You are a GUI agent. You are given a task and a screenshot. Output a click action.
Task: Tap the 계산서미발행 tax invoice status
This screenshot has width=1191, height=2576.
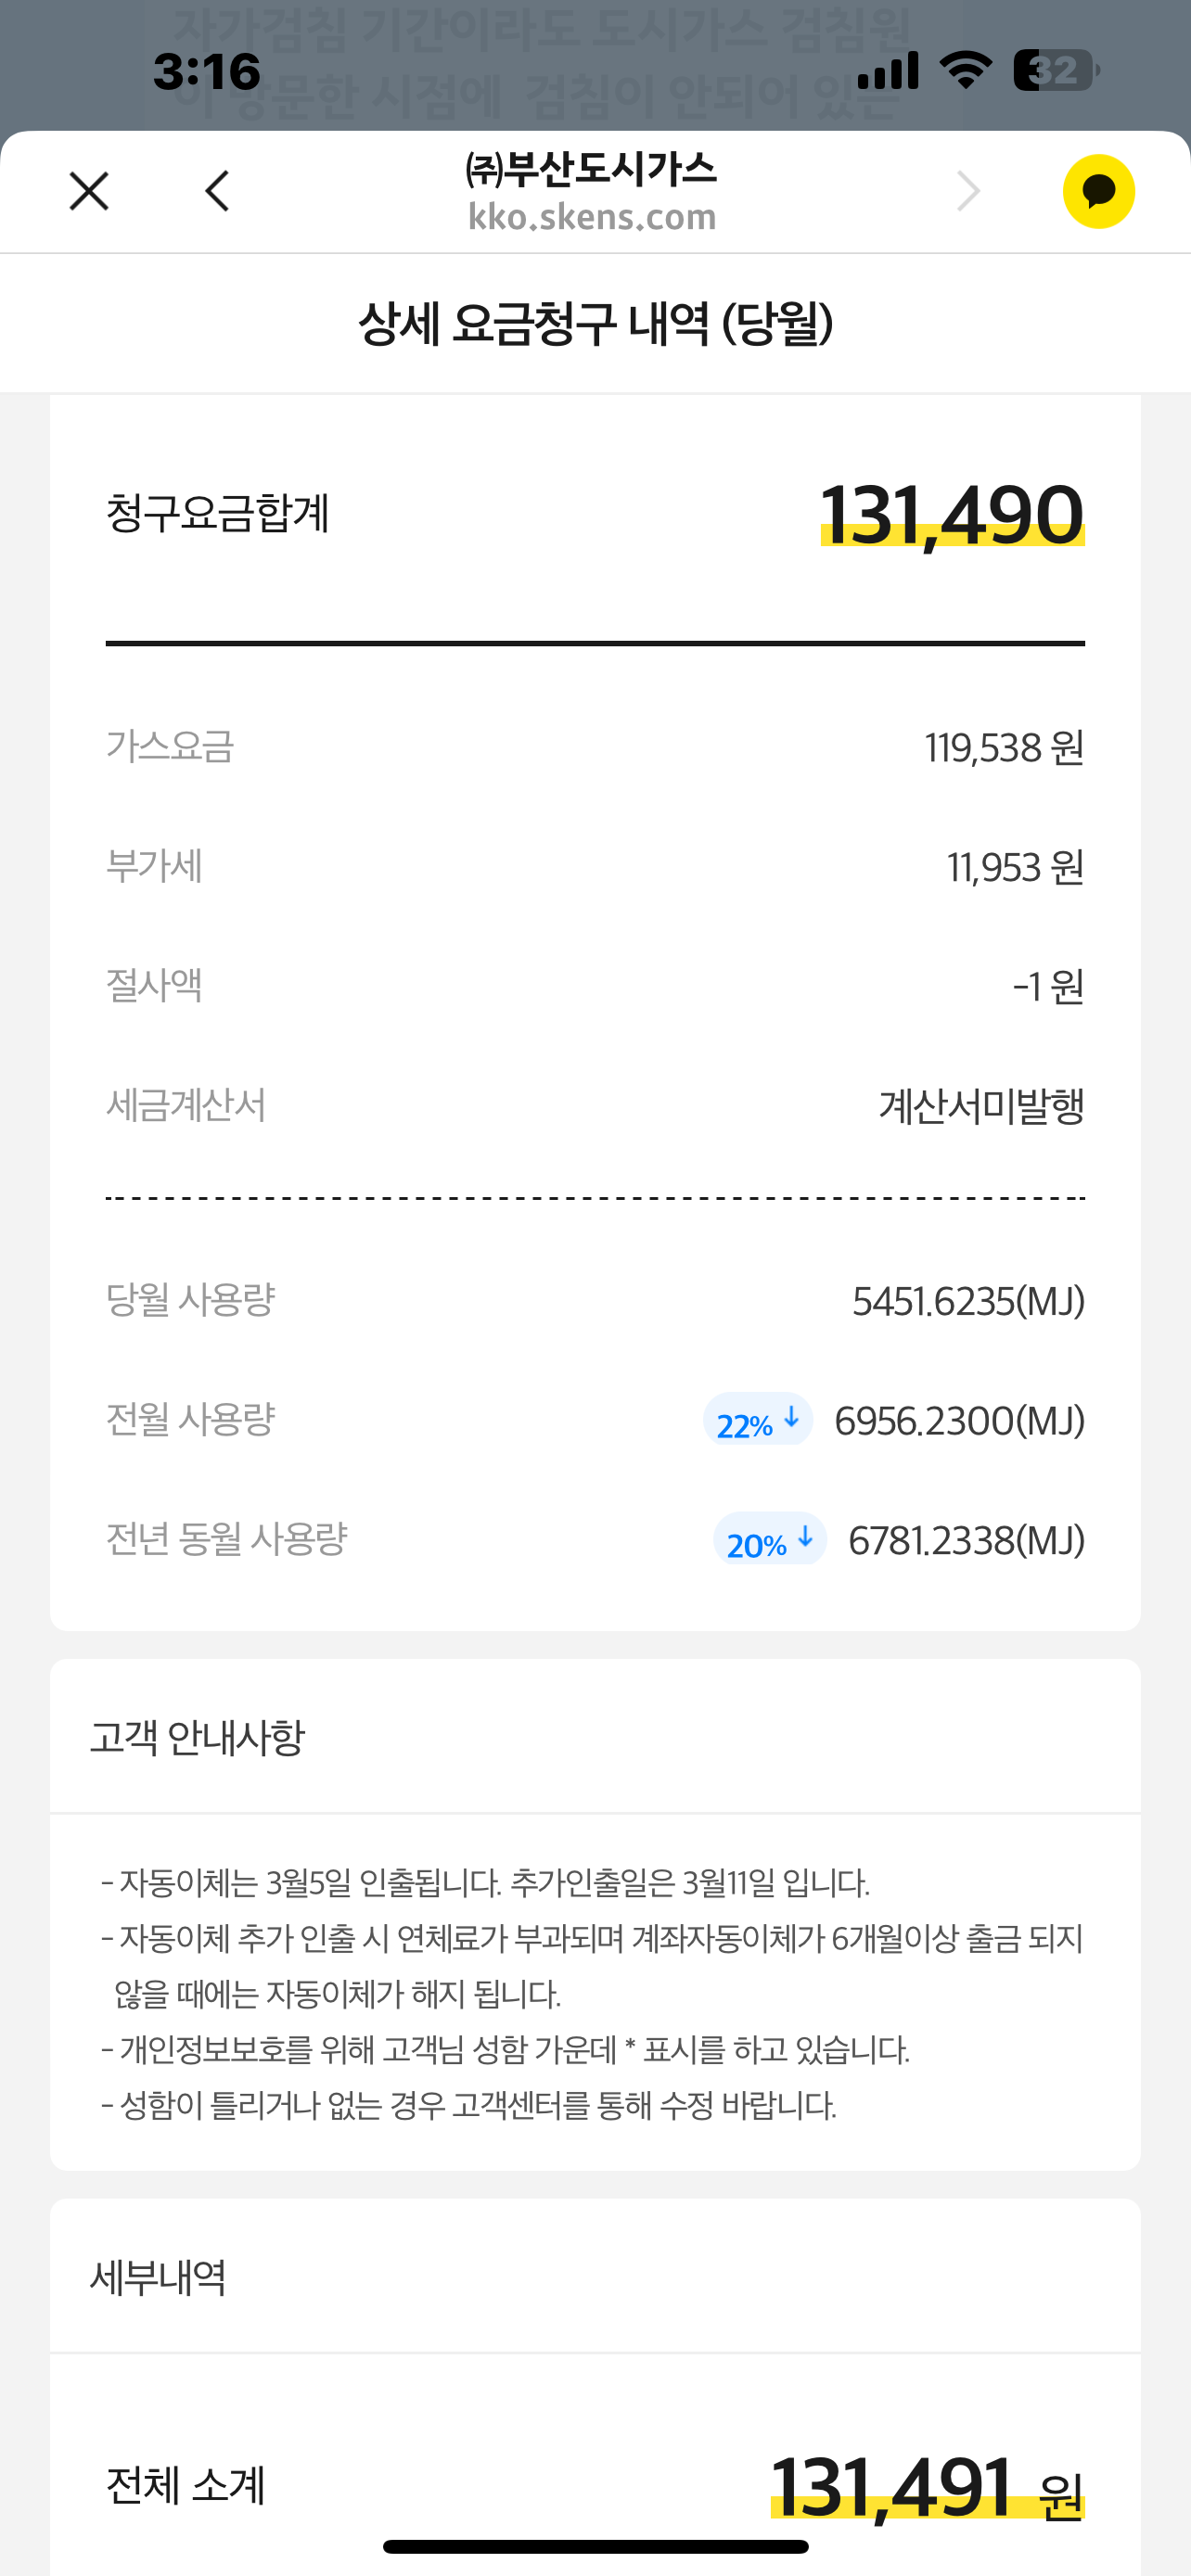click(x=981, y=1106)
